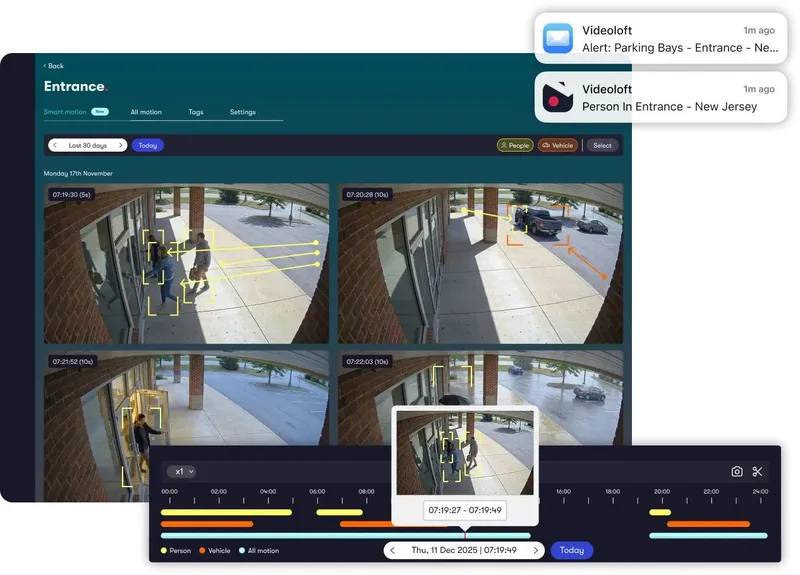Step timeline forward with right chevron

(536, 550)
